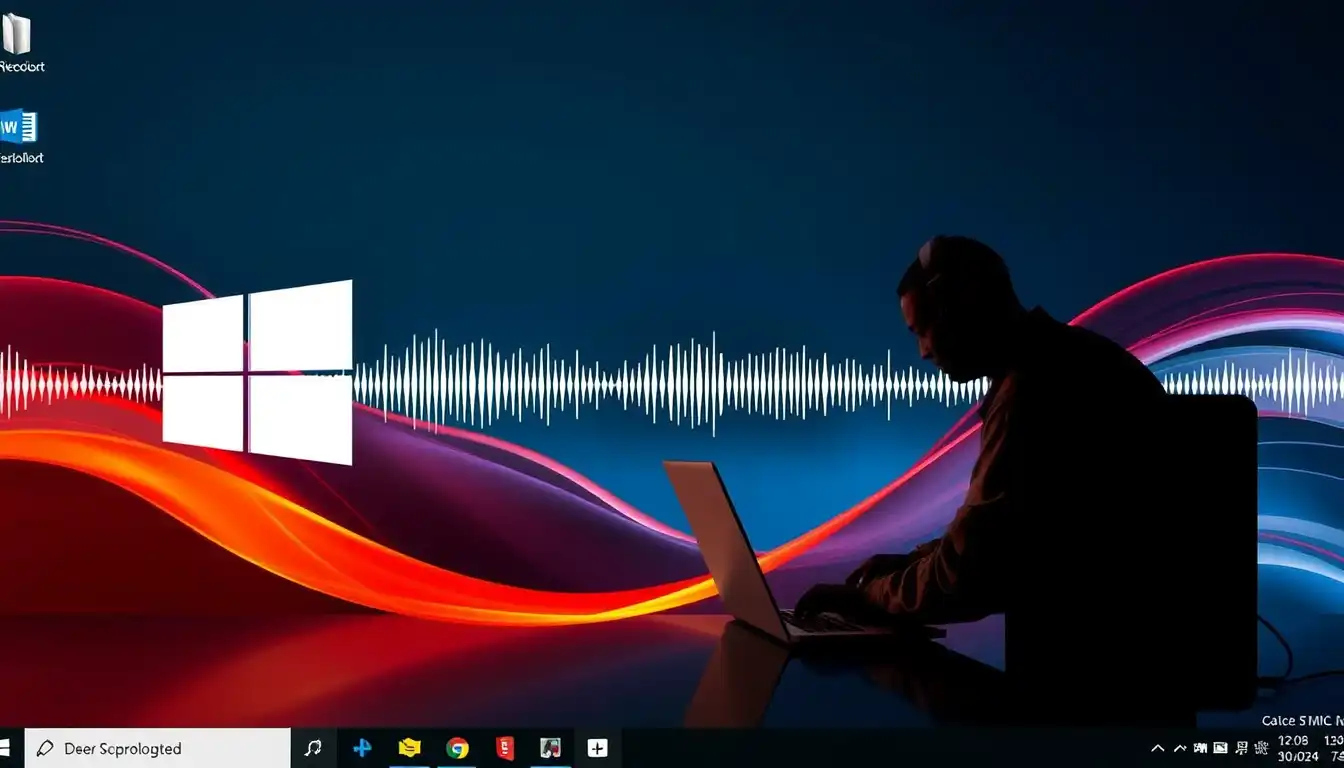The height and width of the screenshot is (768, 1344).
Task: Click the large Windows logo on wallpaper
Action: tap(257, 372)
